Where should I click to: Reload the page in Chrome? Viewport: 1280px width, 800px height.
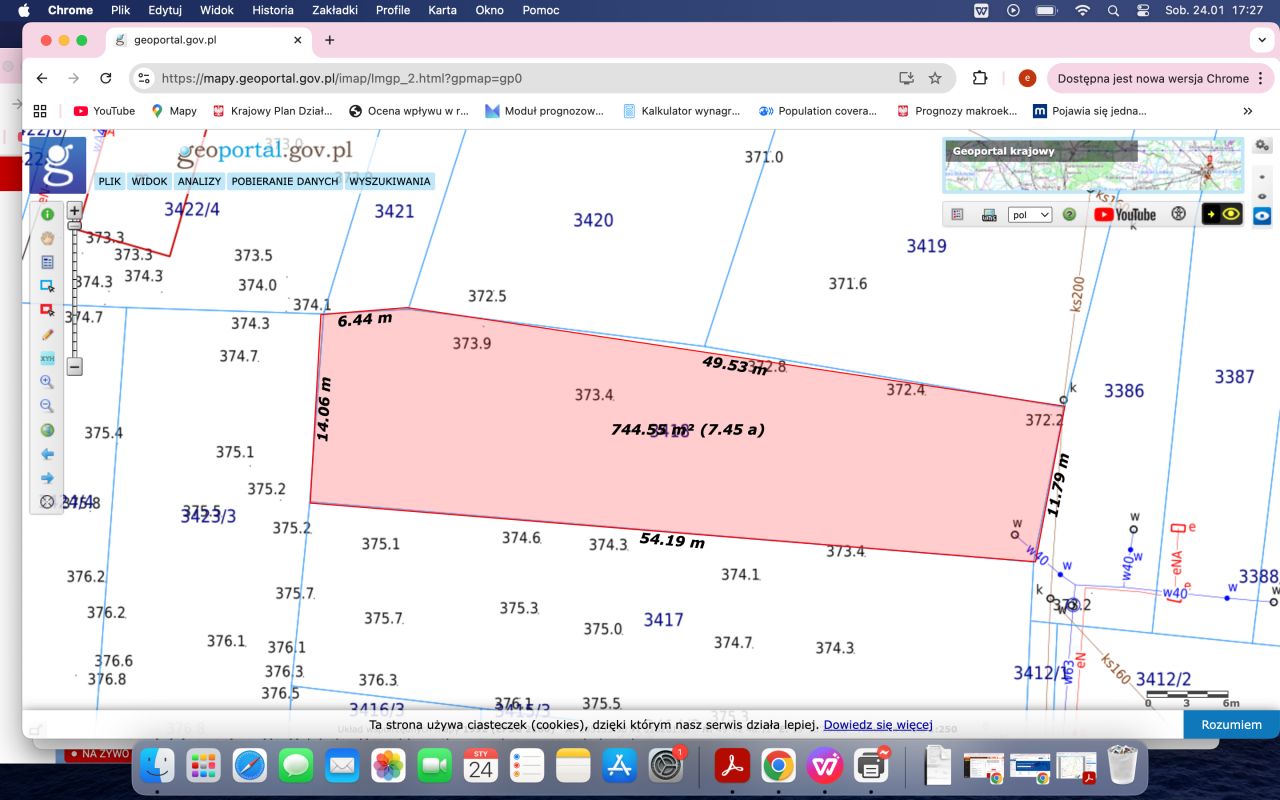106,78
